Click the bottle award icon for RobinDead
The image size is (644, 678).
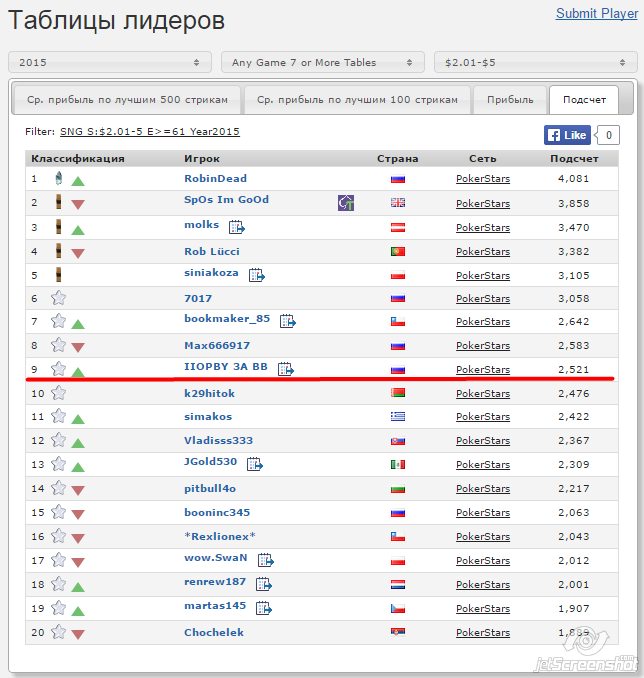pos(59,178)
